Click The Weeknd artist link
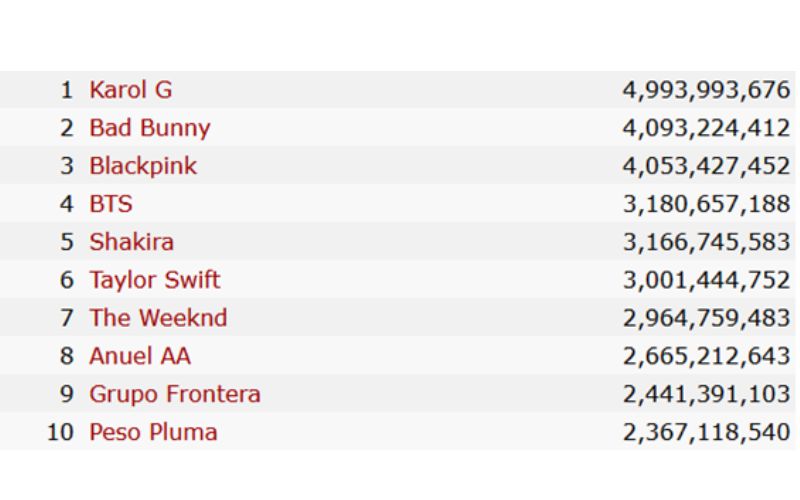The width and height of the screenshot is (800, 500). 158,318
